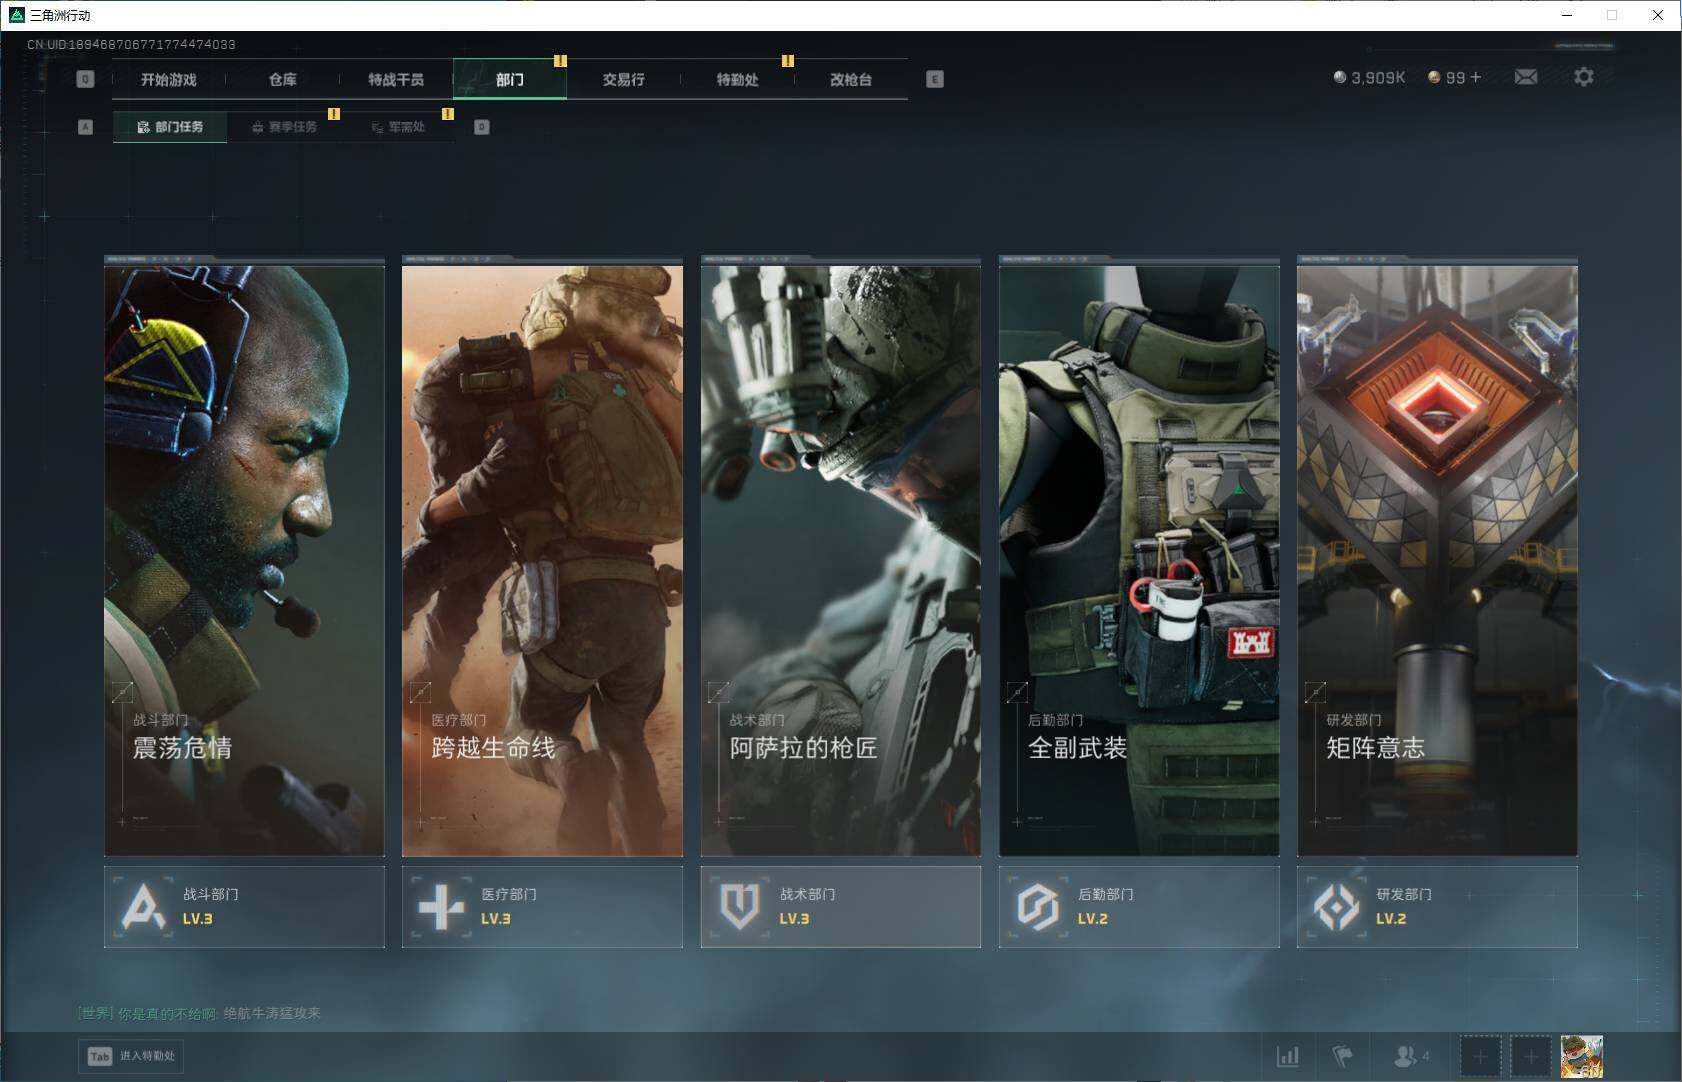This screenshot has width=1682, height=1082.
Task: Select the 矩阵意志 research mission card
Action: click(x=1437, y=560)
